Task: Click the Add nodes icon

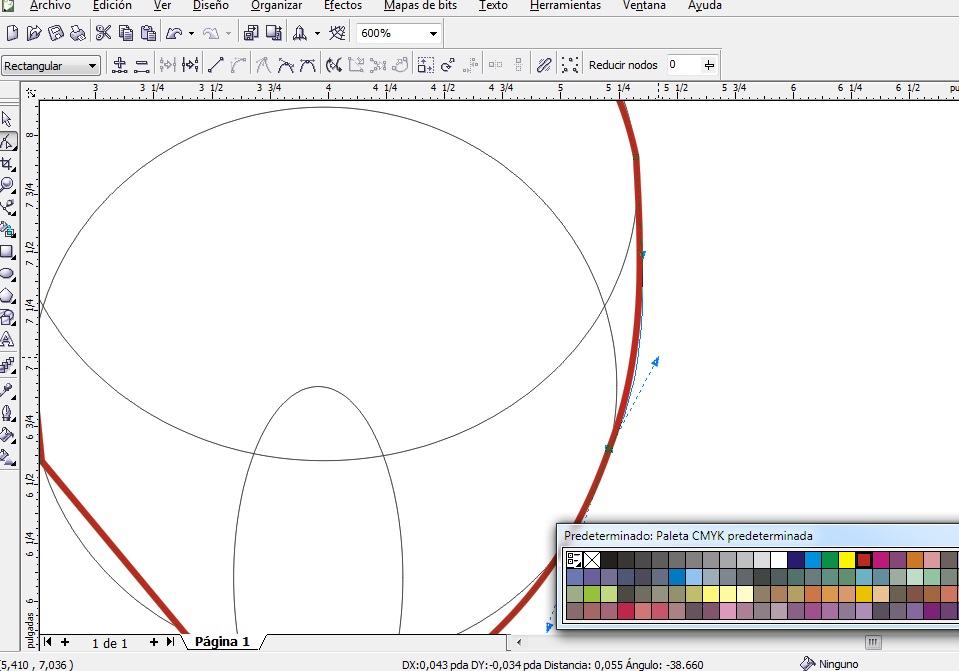Action: tap(120, 65)
